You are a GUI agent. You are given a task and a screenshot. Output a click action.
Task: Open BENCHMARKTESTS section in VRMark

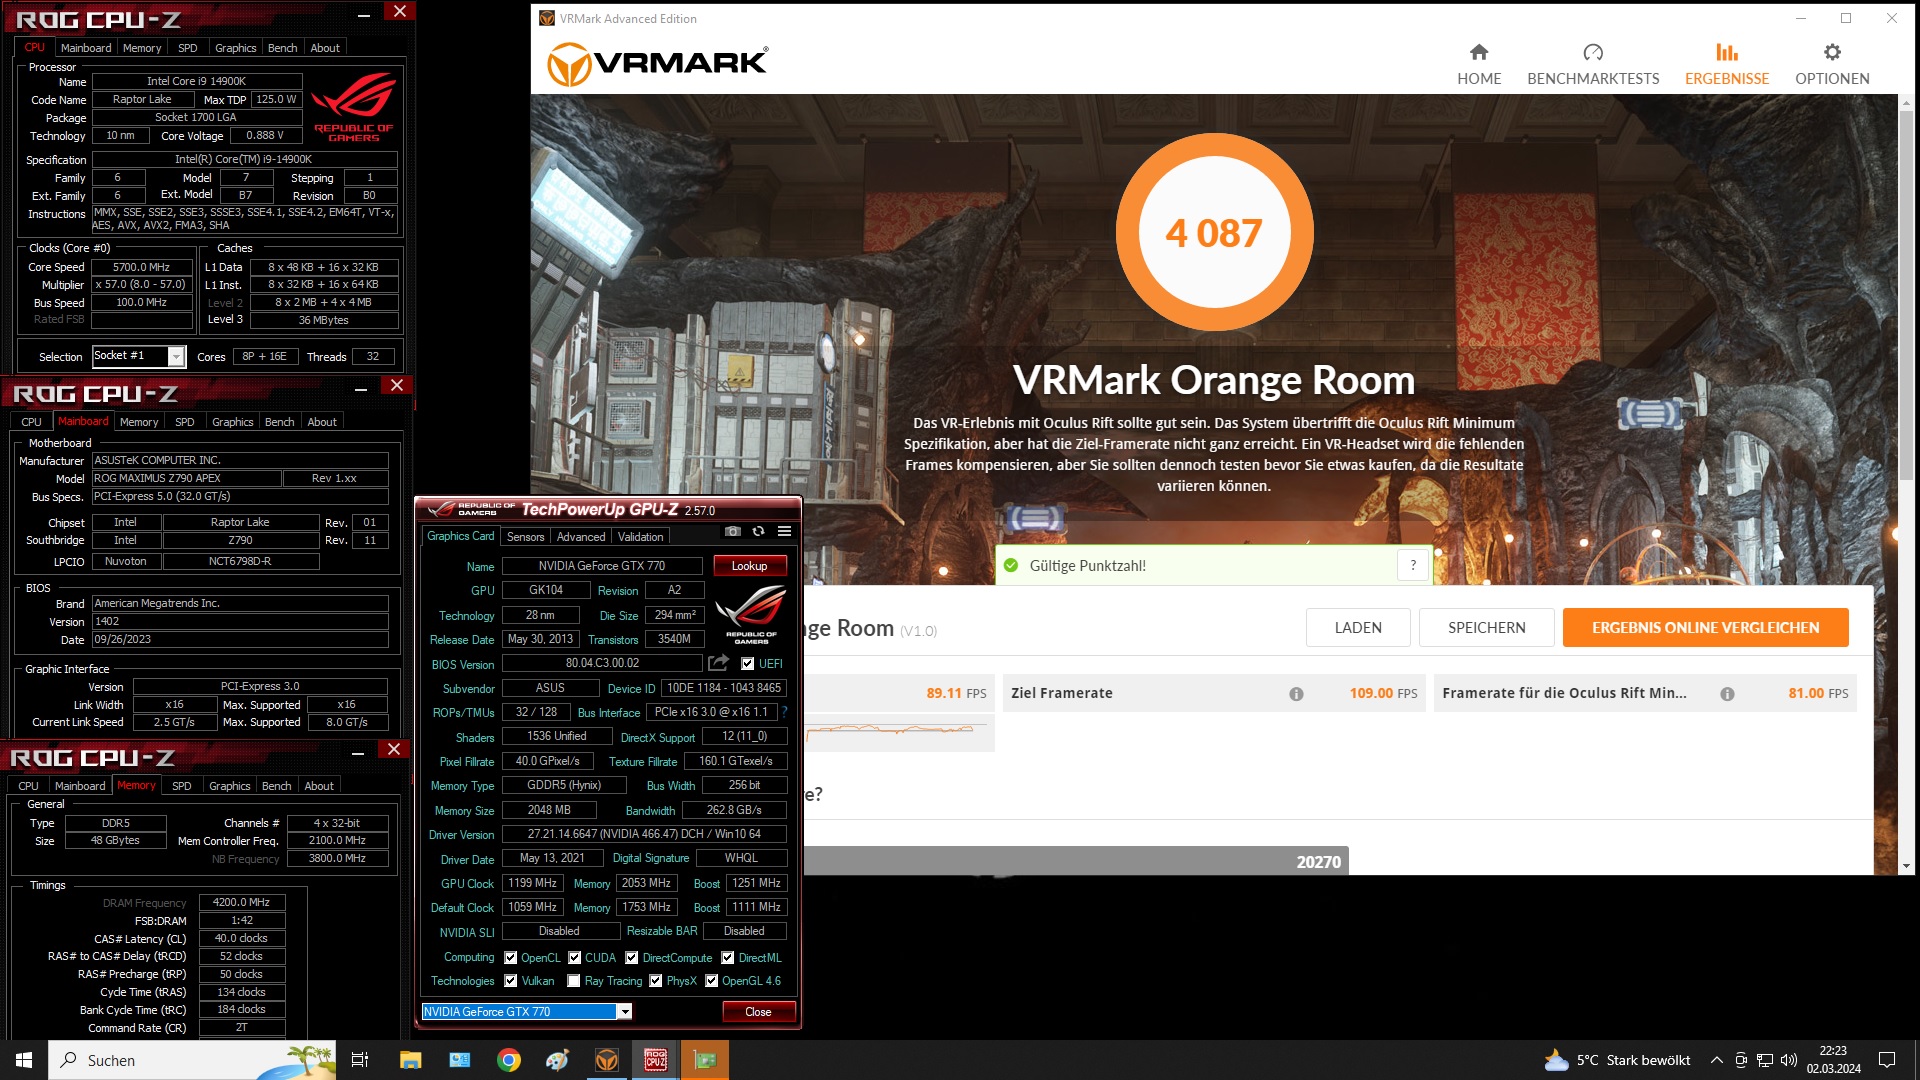pos(1593,65)
